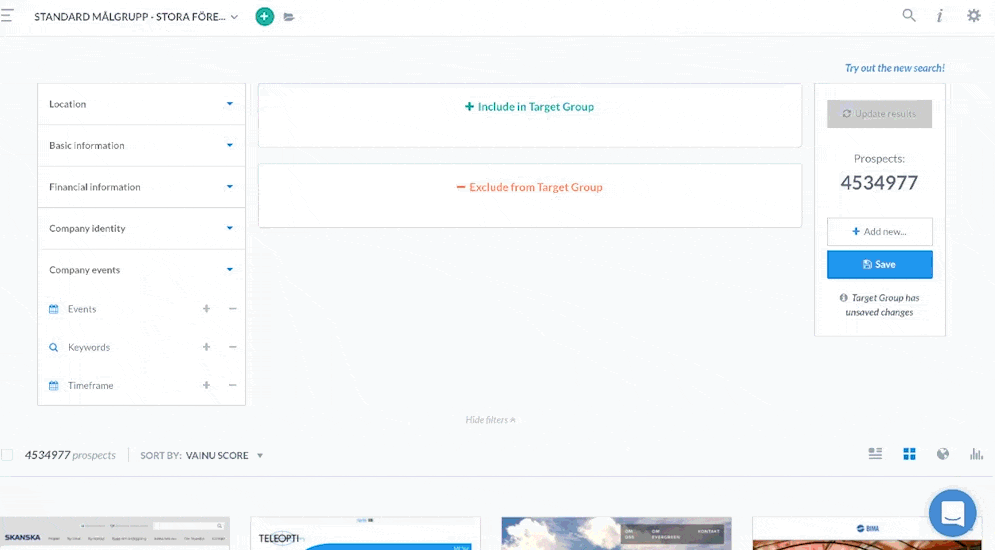Open the info icon in top bar

click(x=940, y=16)
